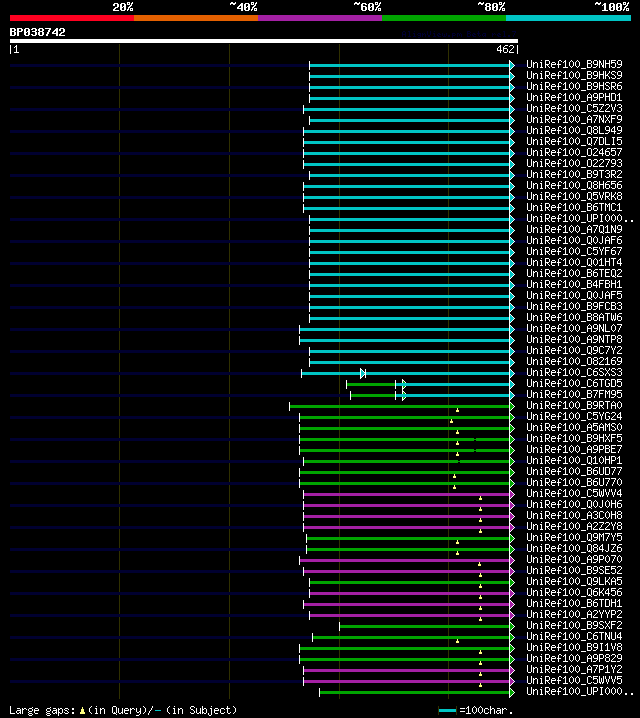
Task: Open hit UniRef100_A9PHD1
Action: (574, 97)
